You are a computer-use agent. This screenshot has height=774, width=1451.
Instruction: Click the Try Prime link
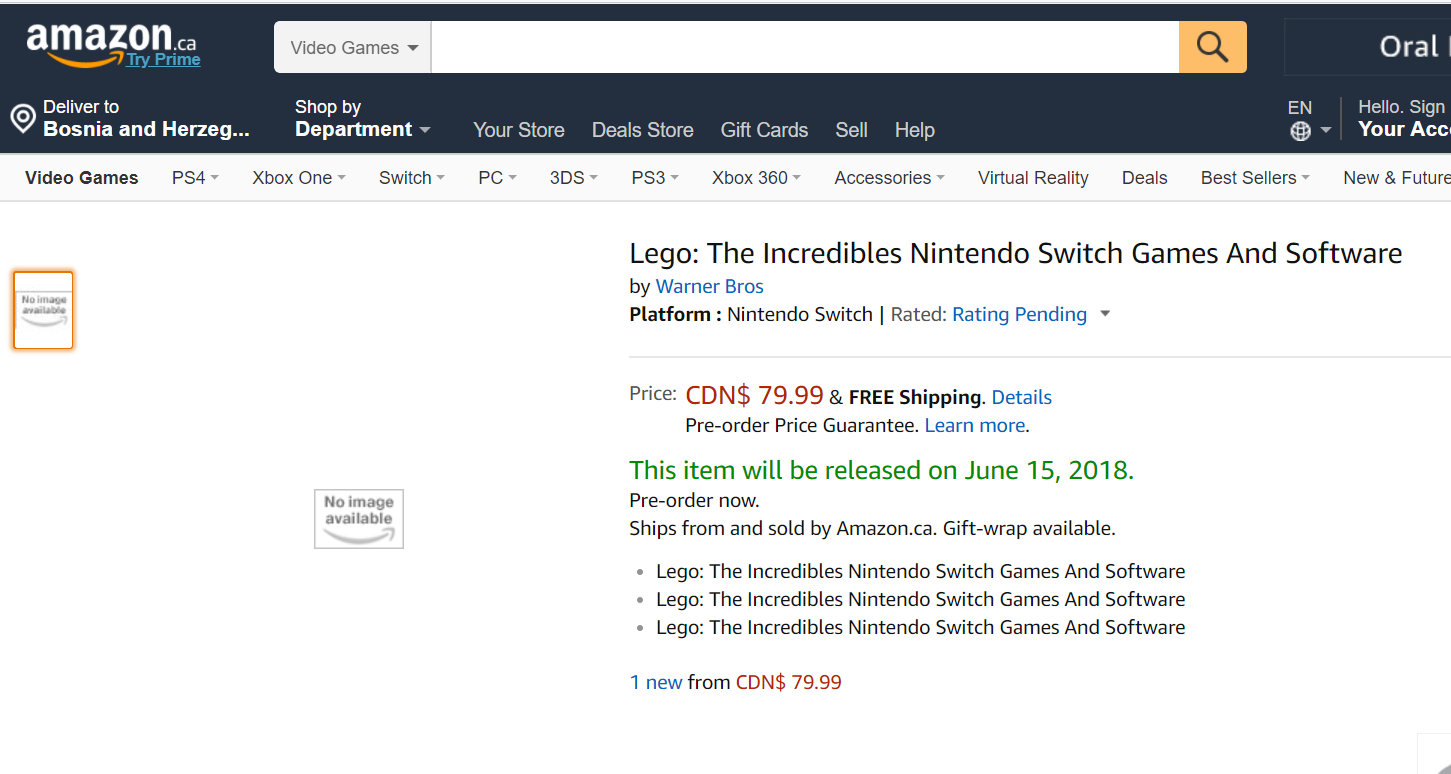[163, 60]
